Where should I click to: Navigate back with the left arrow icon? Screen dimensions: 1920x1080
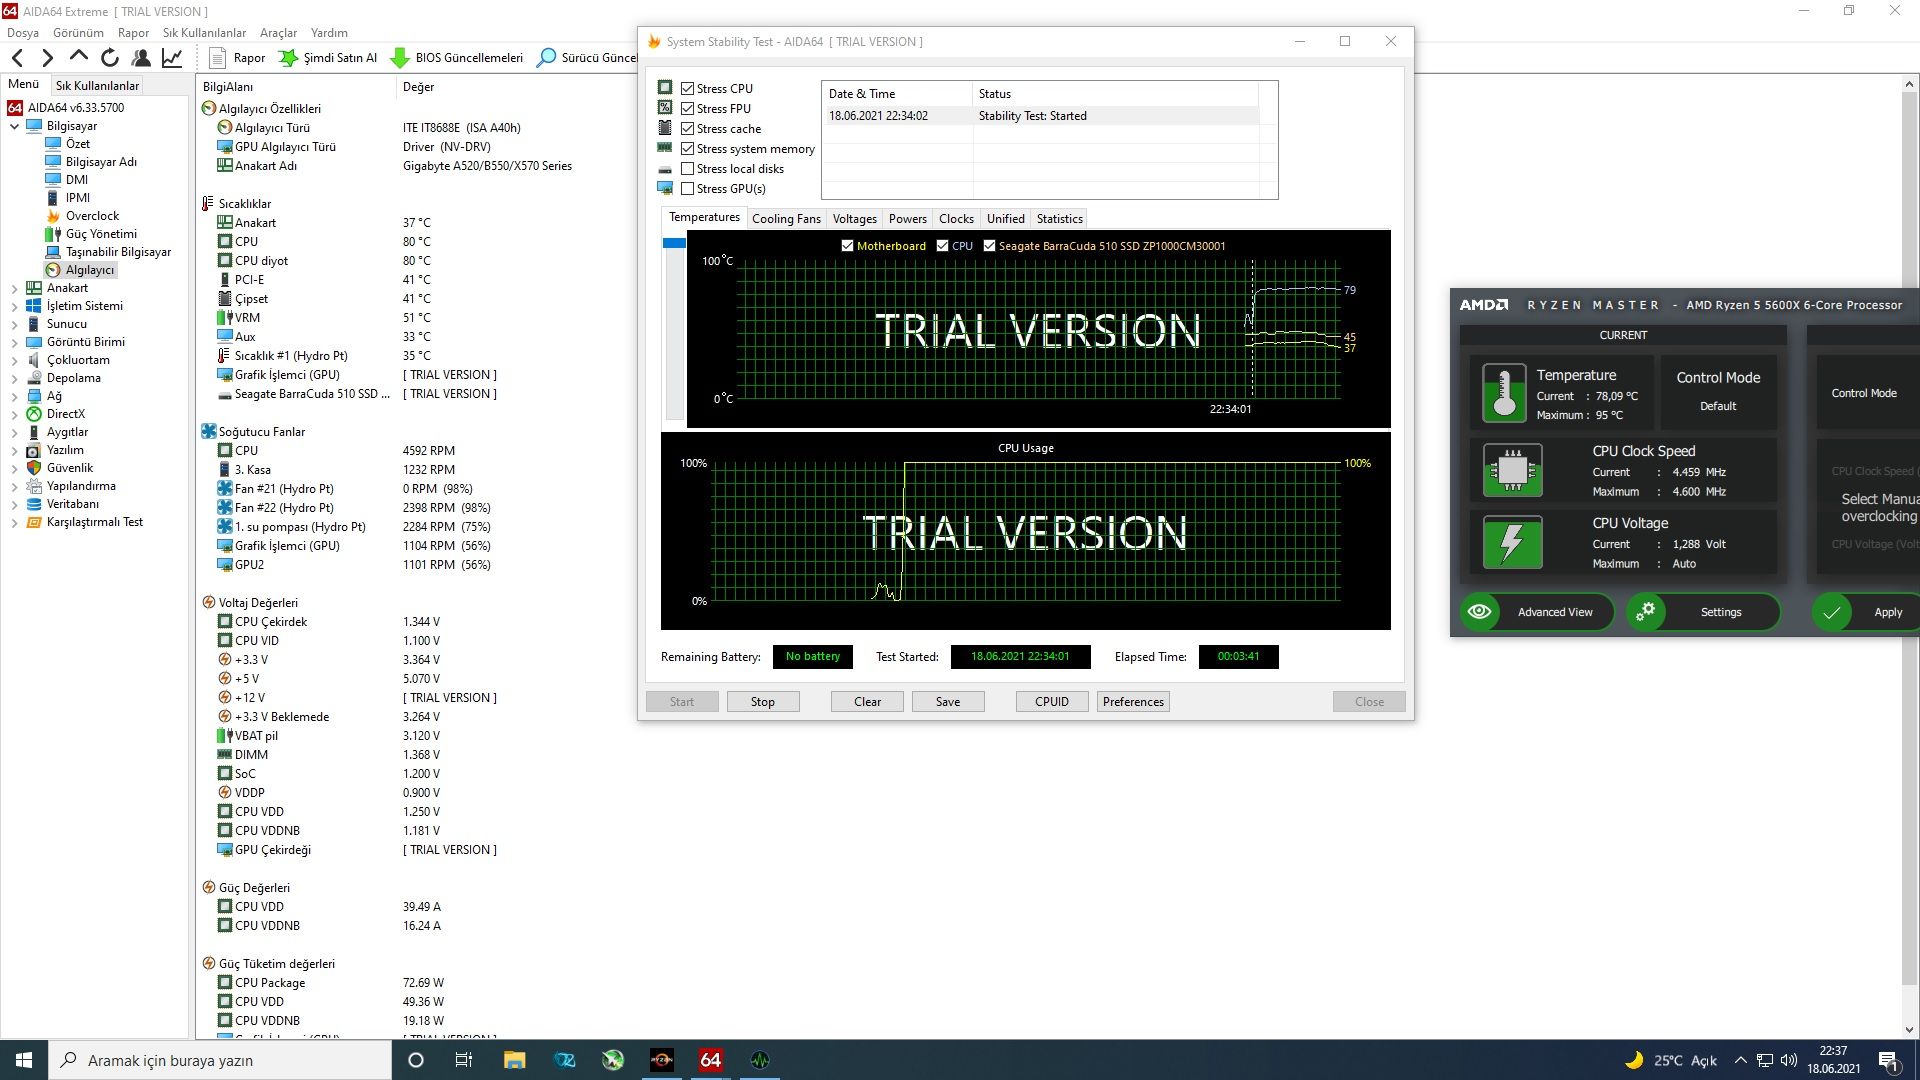point(17,58)
